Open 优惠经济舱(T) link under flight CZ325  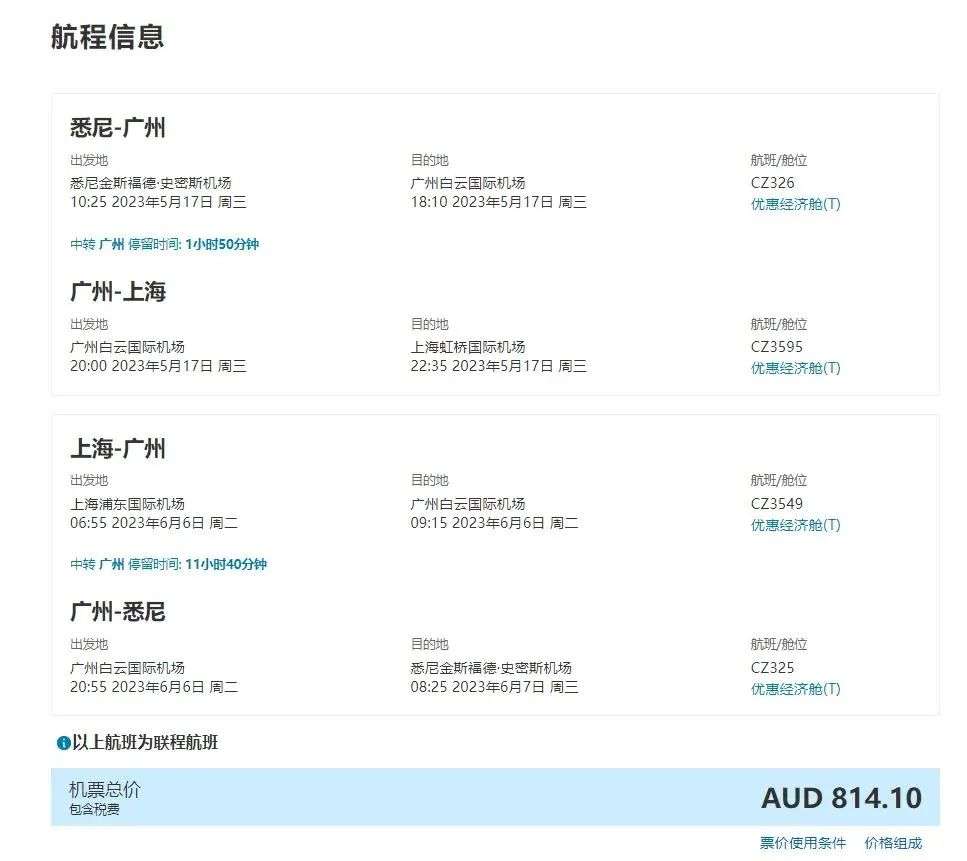pyautogui.click(x=795, y=689)
